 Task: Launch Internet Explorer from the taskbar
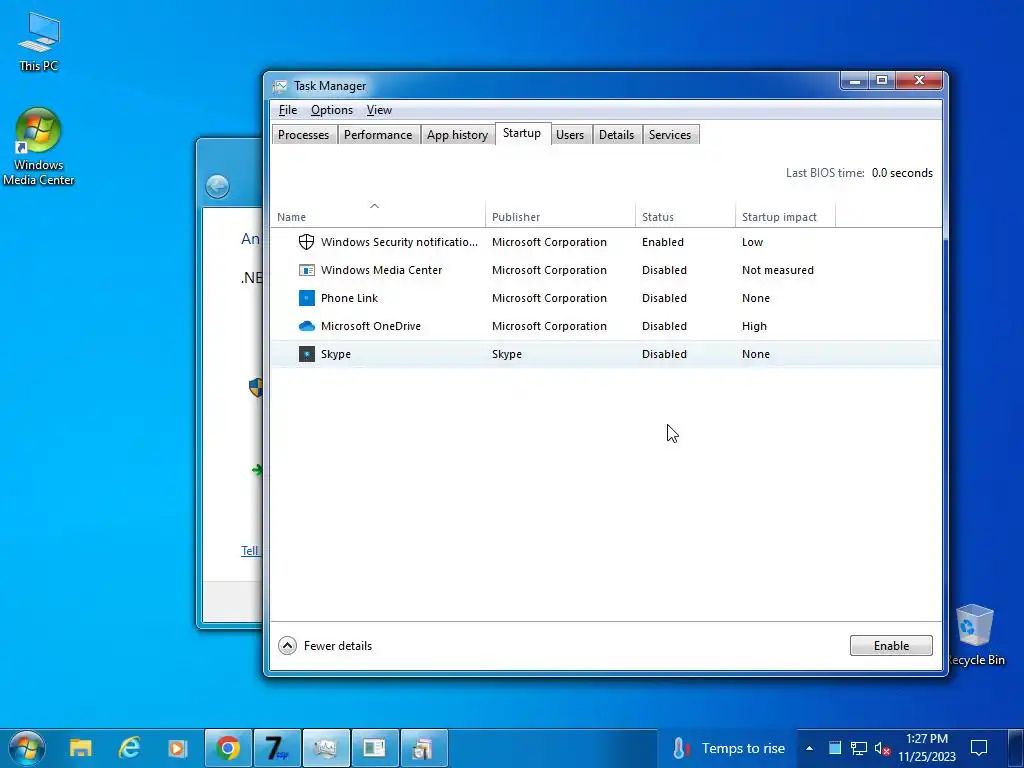129,748
